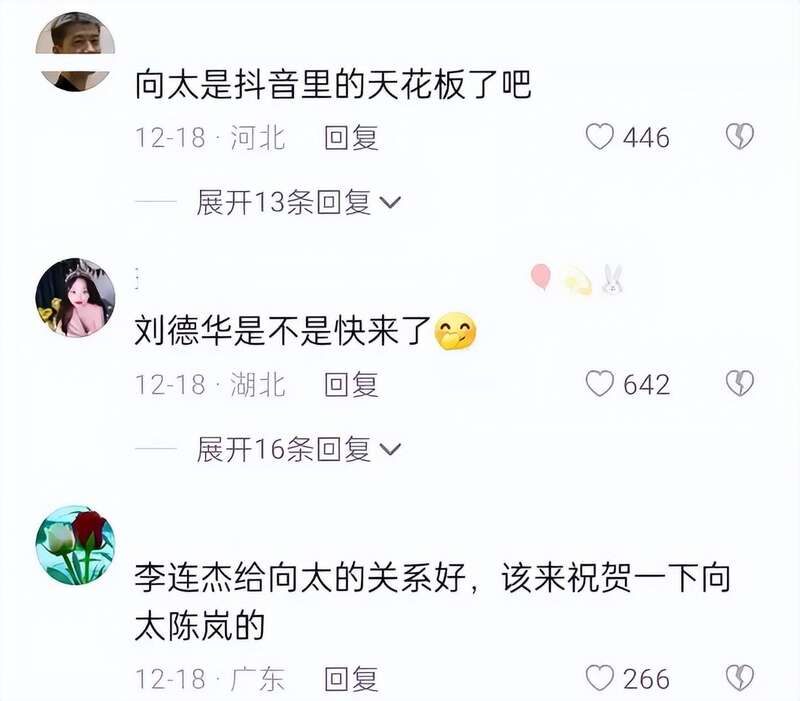Like the 李连杰 comment with 266 likes
This screenshot has width=800, height=701.
pyautogui.click(x=599, y=678)
